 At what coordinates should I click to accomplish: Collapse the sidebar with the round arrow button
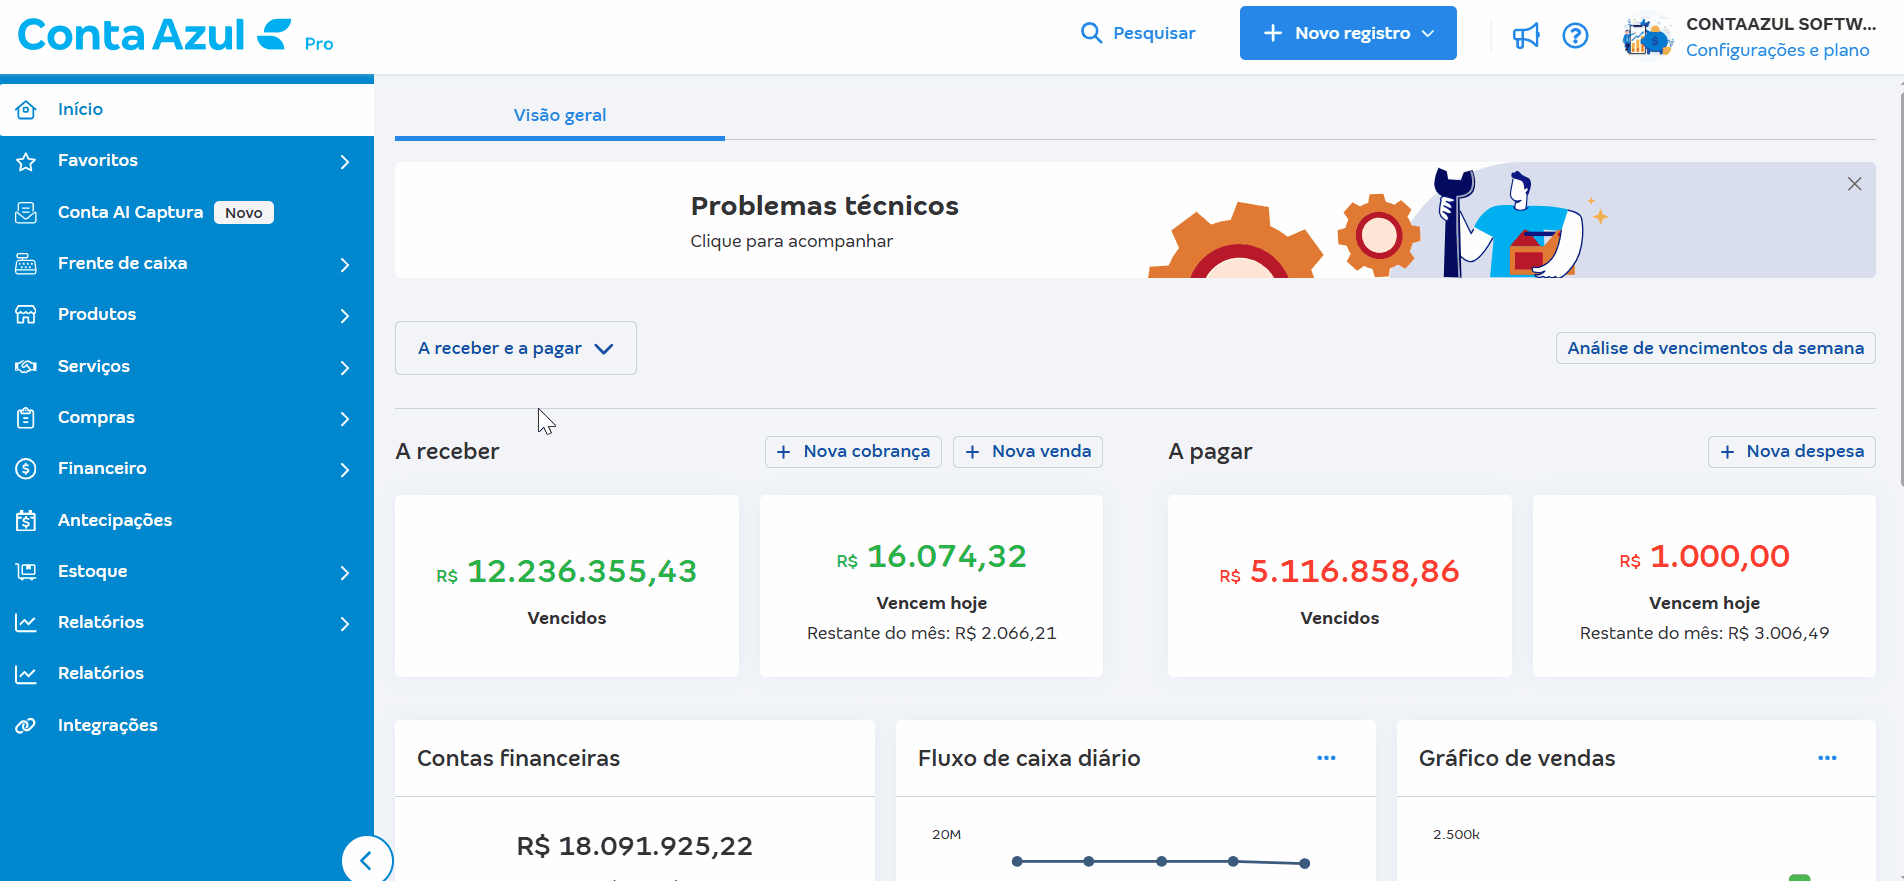[367, 860]
